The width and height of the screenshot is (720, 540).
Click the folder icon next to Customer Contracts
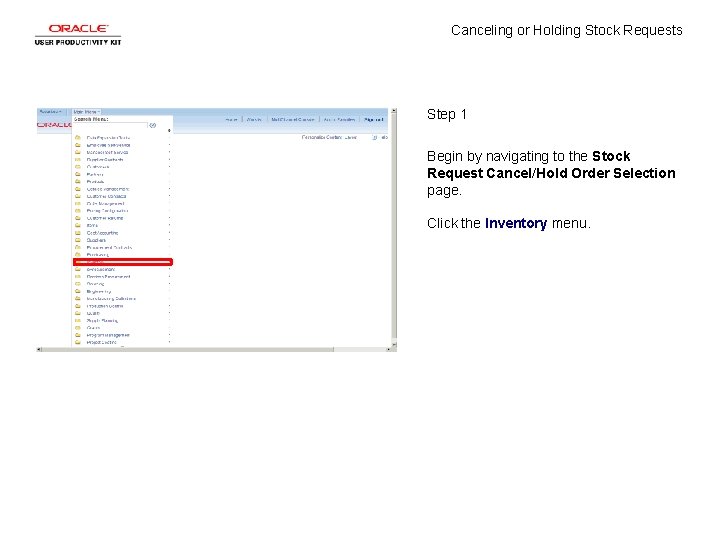tap(78, 196)
